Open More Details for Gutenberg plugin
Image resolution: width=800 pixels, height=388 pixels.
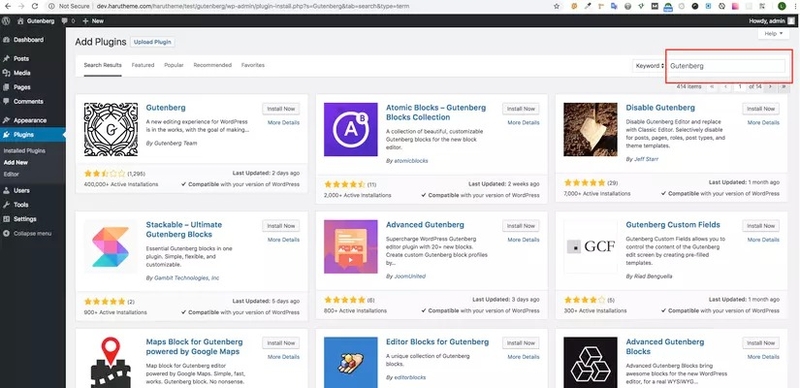(284, 123)
